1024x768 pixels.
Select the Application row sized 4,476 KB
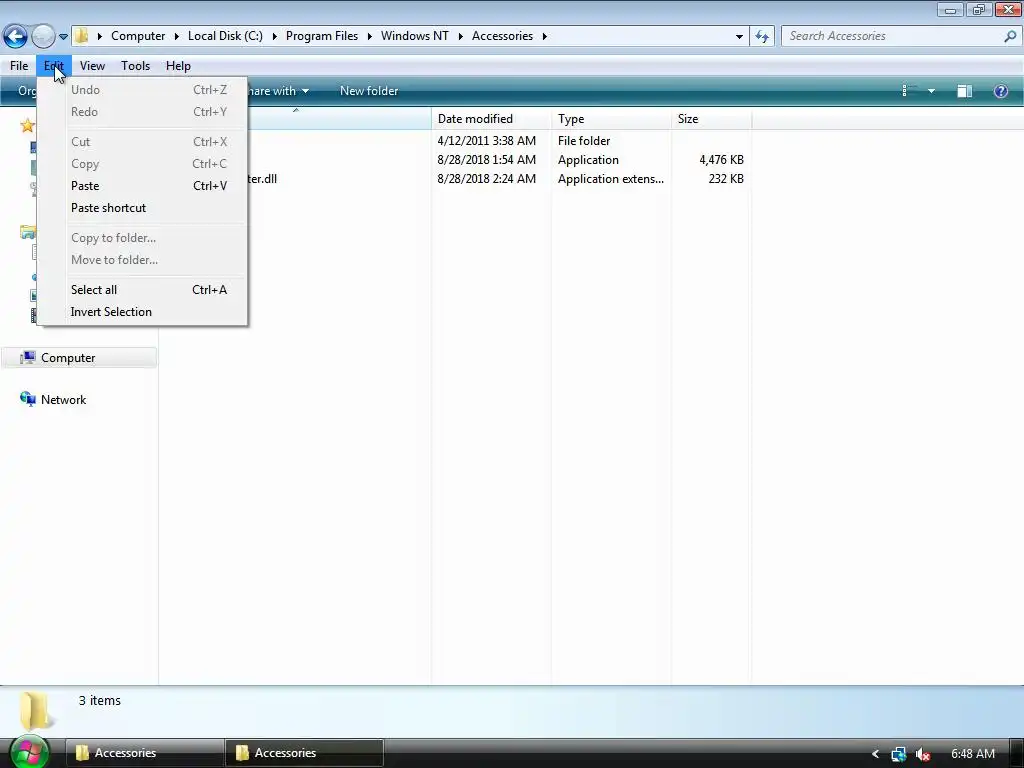point(500,160)
